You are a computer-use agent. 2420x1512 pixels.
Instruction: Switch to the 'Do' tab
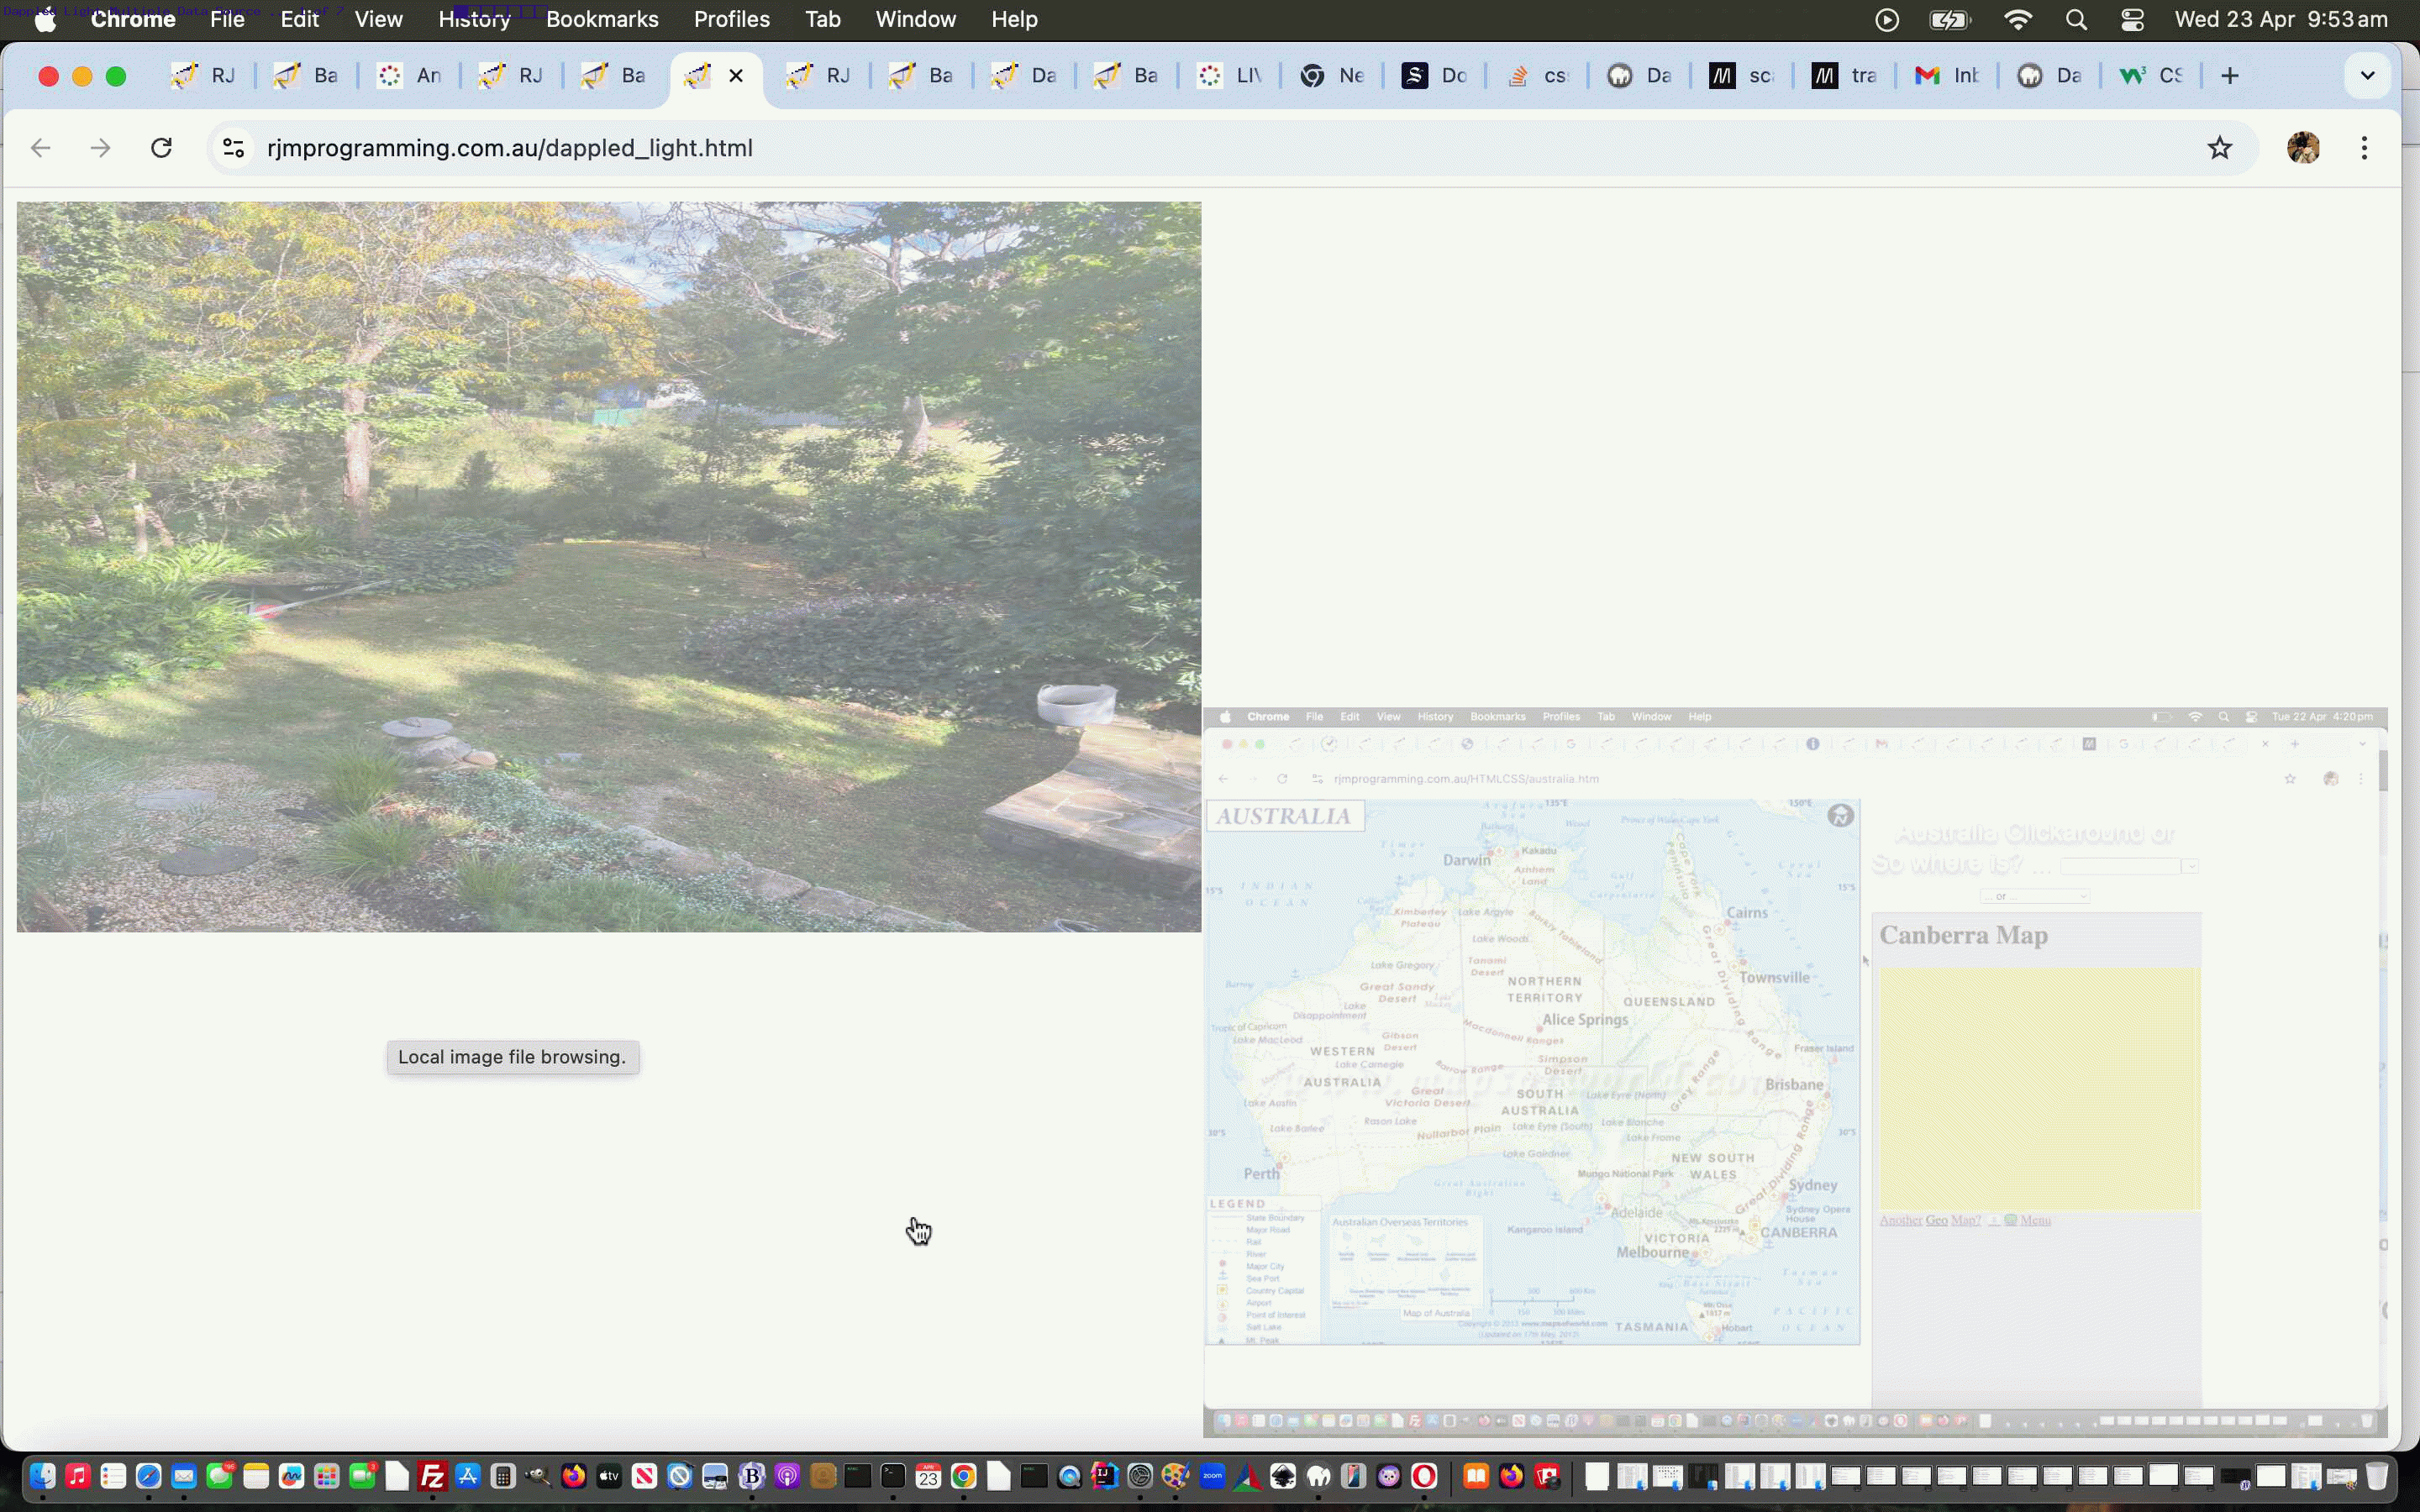[1436, 76]
